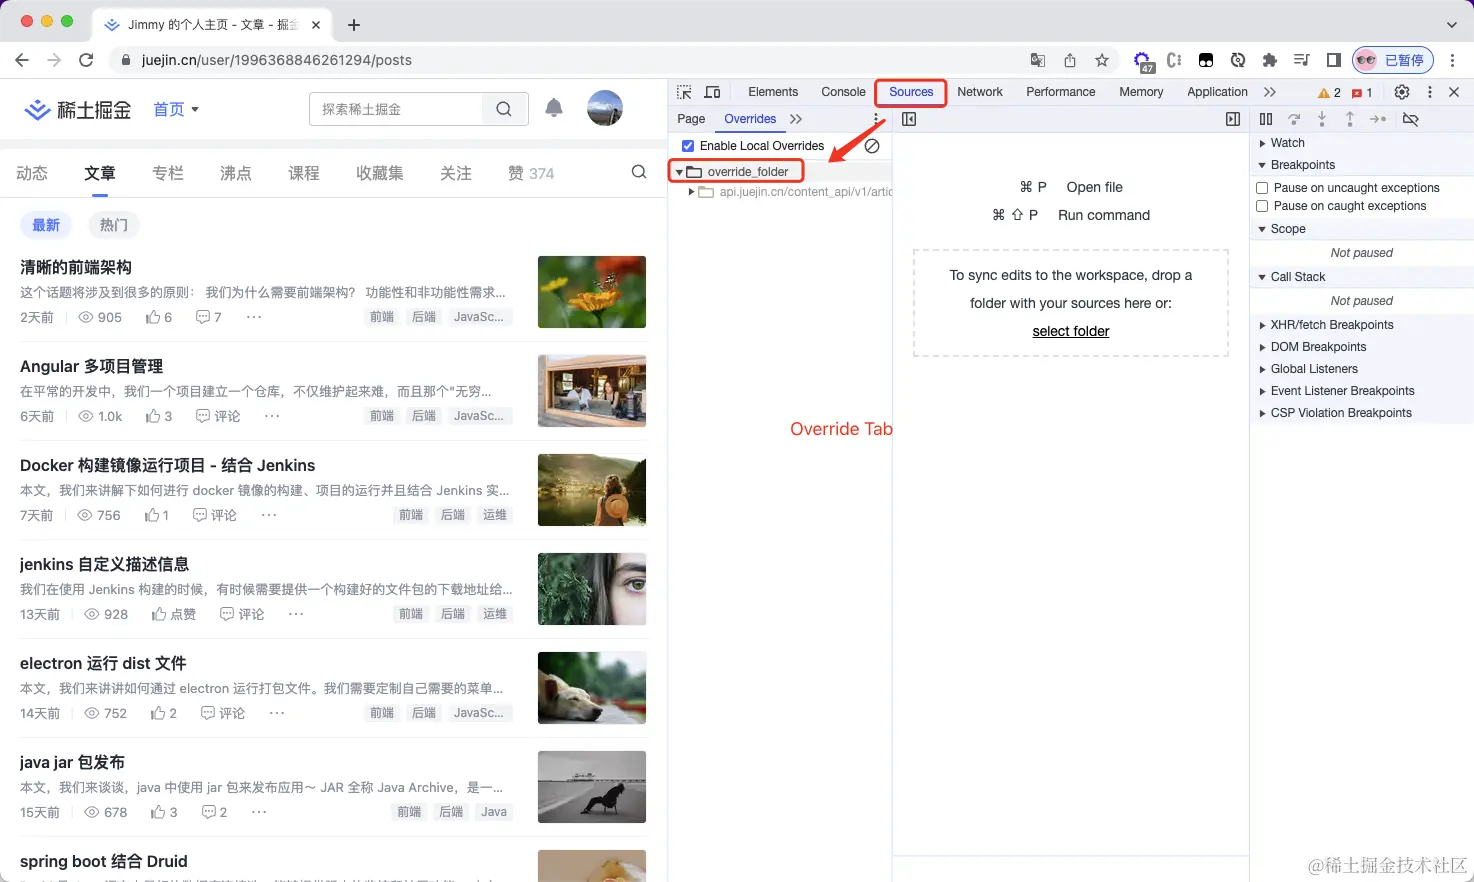Click the step out of function icon
The image size is (1474, 882).
pyautogui.click(x=1350, y=119)
